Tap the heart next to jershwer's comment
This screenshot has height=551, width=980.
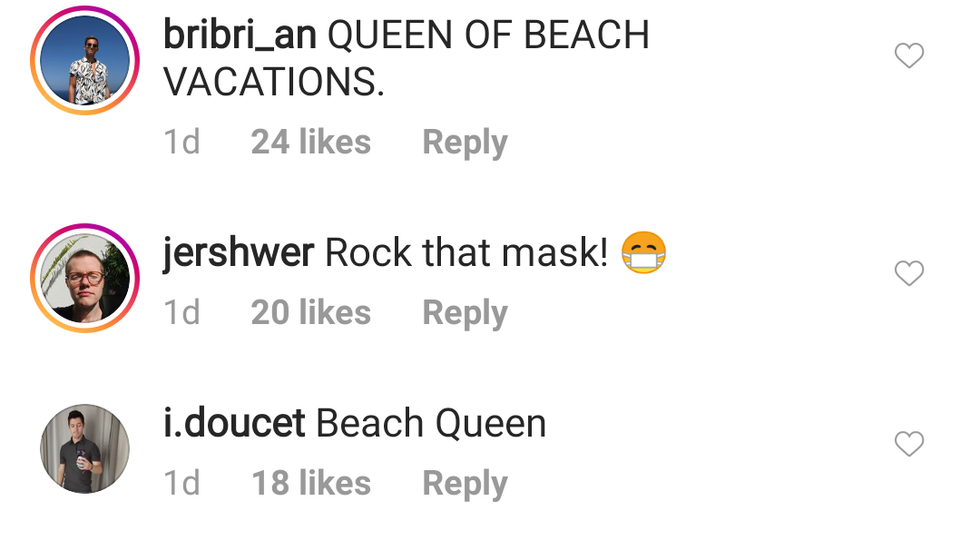pyautogui.click(x=909, y=273)
